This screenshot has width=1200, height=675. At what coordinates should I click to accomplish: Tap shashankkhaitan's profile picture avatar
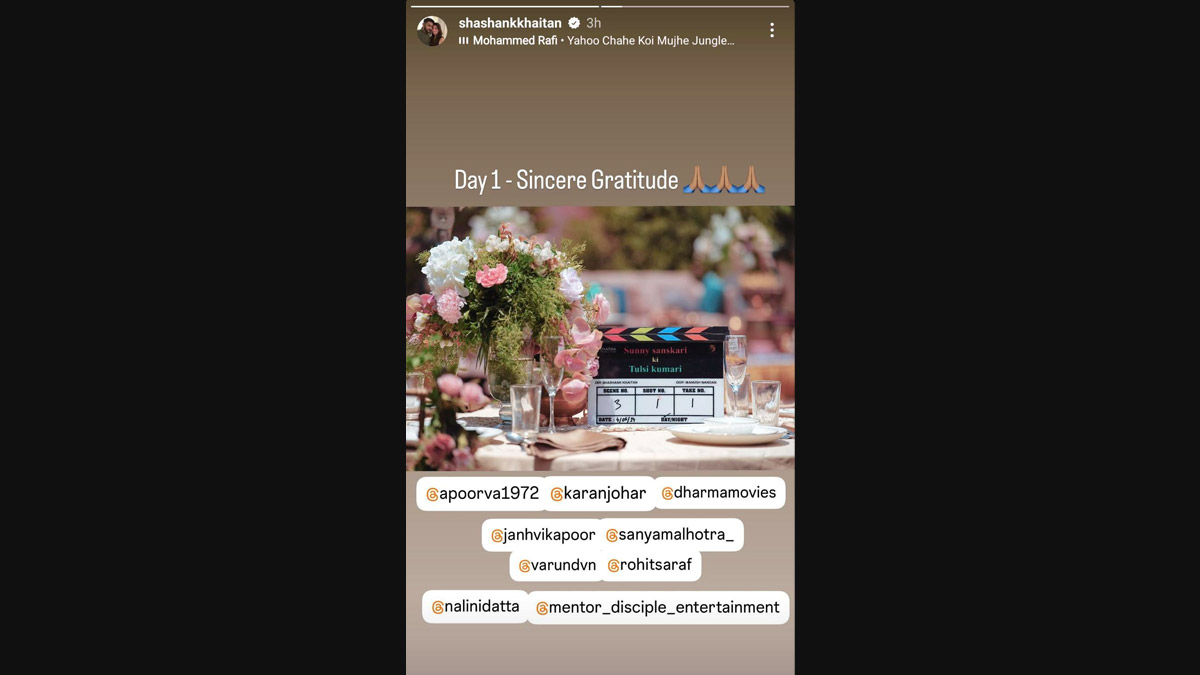432,31
